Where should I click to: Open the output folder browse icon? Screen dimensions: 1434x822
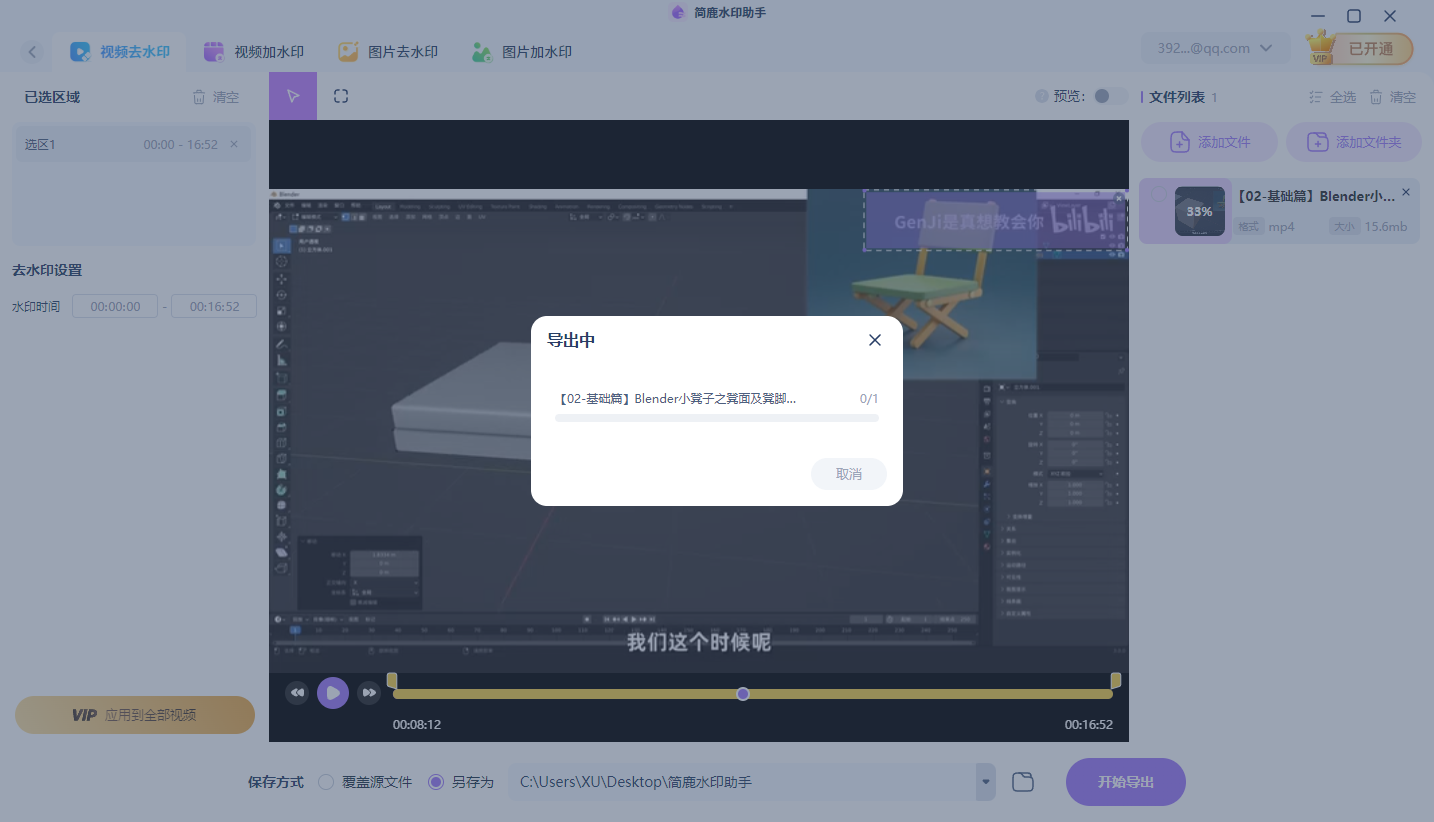[1022, 782]
